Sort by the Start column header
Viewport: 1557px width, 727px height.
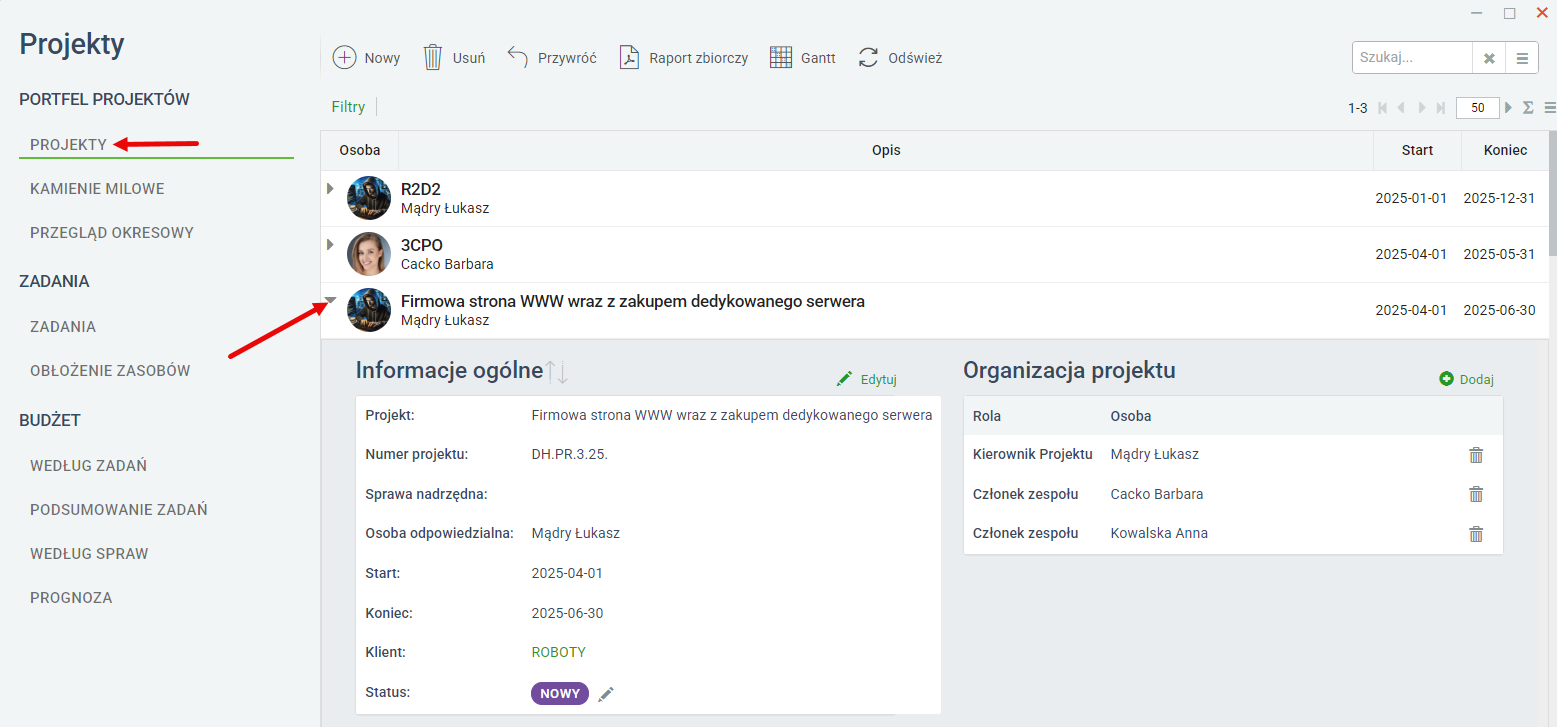click(1417, 150)
